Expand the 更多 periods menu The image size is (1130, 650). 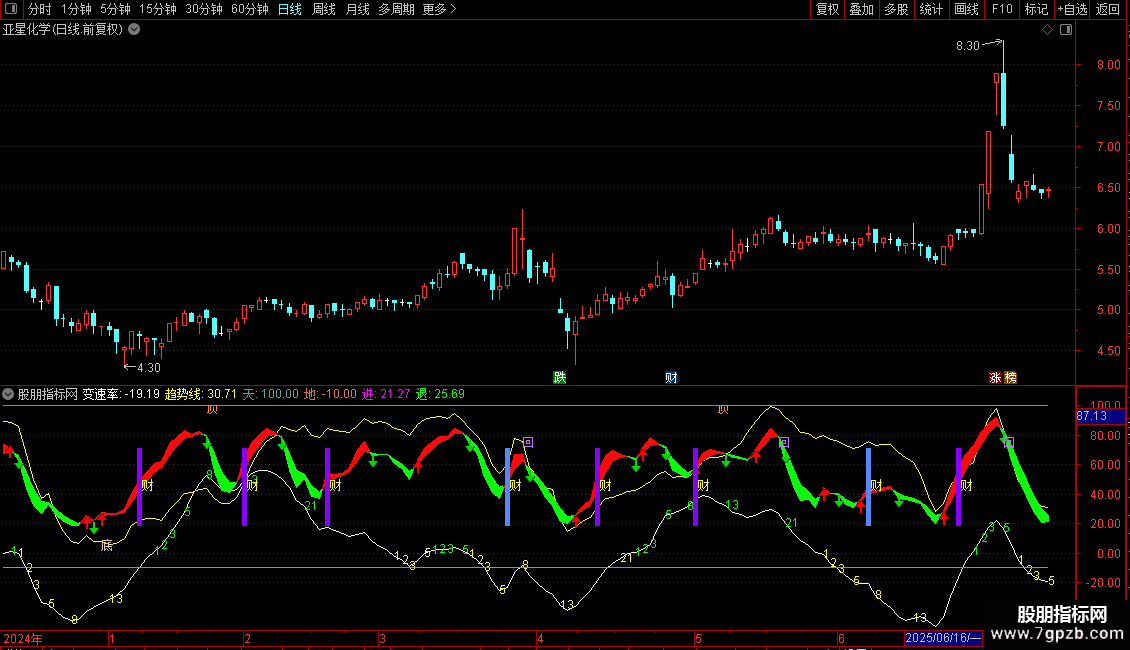[439, 9]
